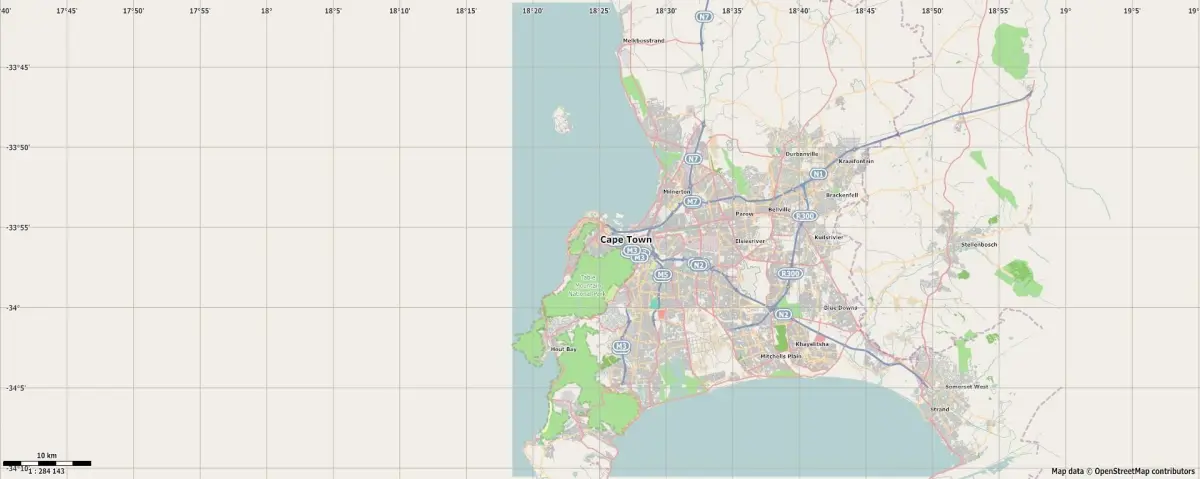Click the Somerset West label

966,386
